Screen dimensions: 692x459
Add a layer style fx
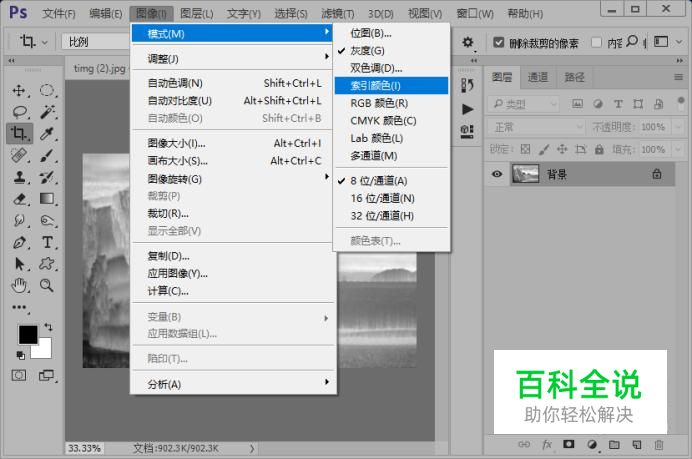coord(547,444)
